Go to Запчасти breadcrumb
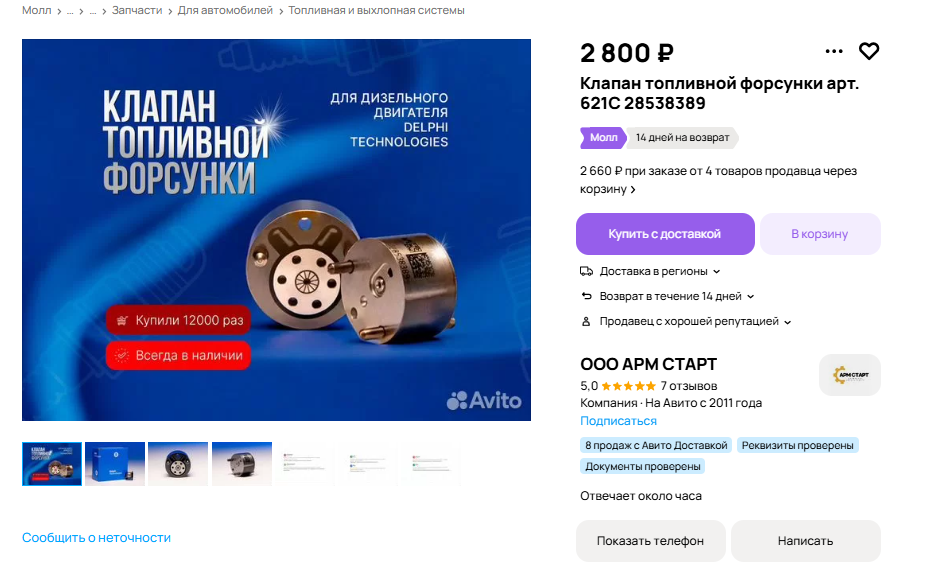The height and width of the screenshot is (568, 949). tap(137, 10)
